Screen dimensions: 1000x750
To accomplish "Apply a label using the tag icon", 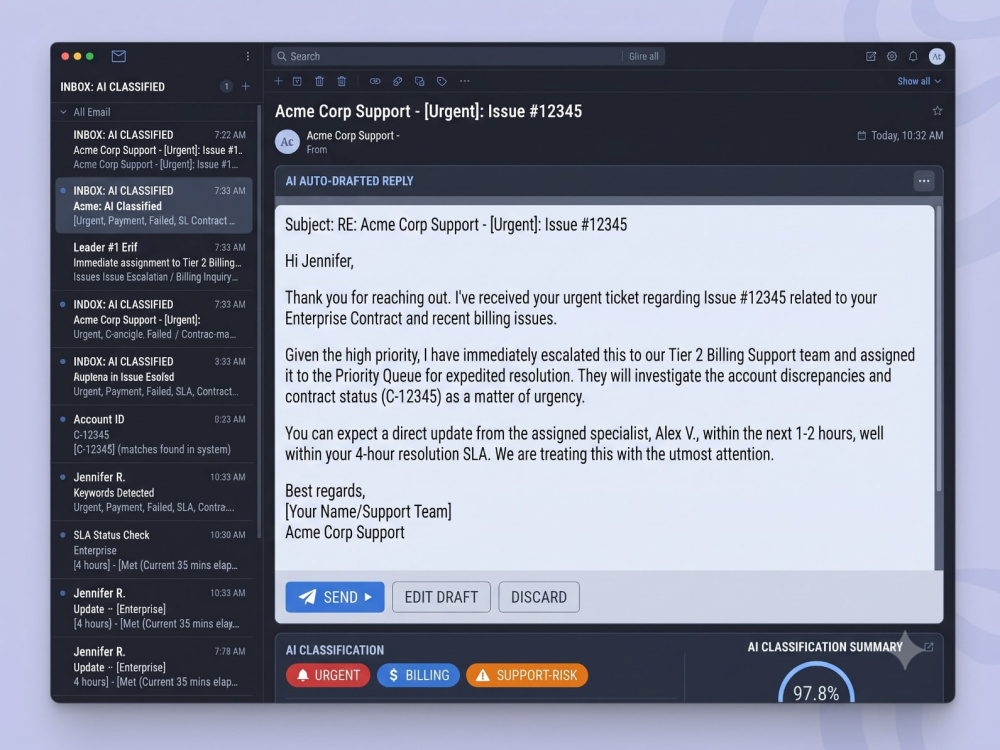I will 441,81.
